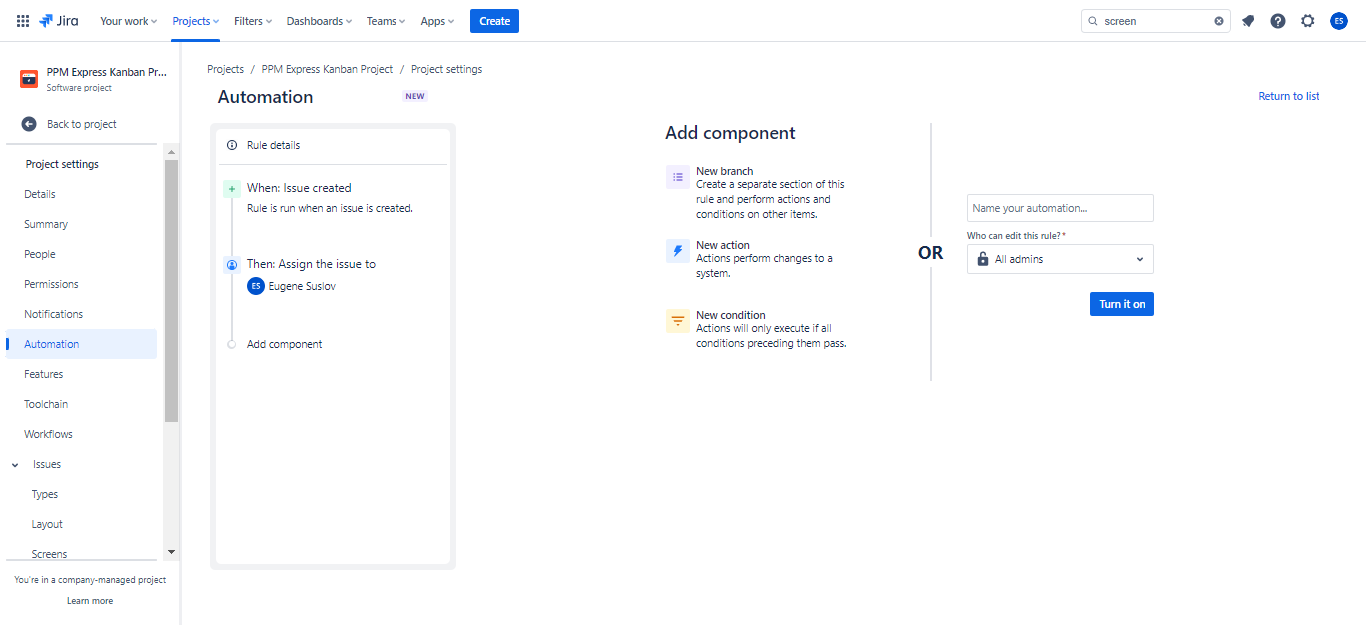Image resolution: width=1366 pixels, height=625 pixels.
Task: Collapse the Issues section chevron
Action: click(x=15, y=465)
